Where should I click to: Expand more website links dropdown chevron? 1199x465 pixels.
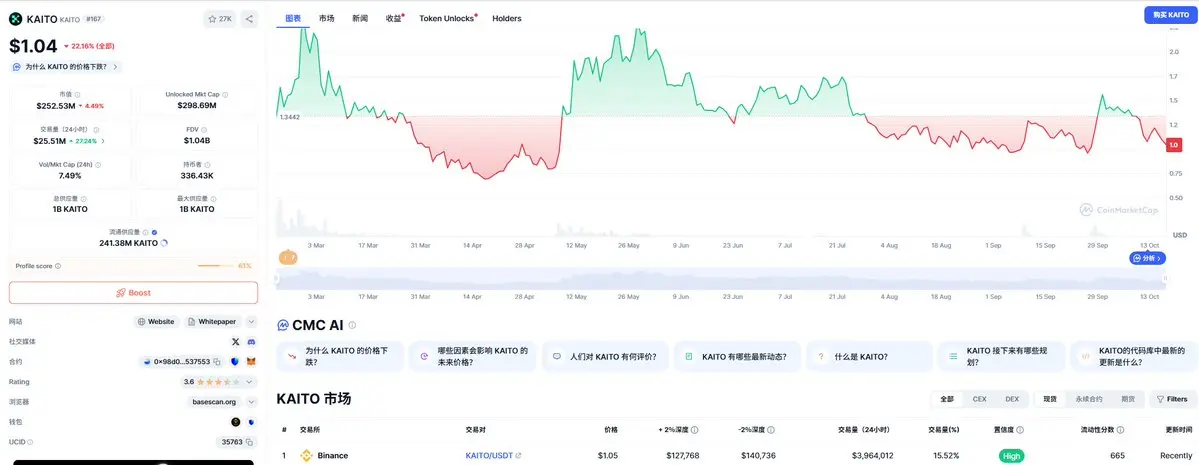(251, 322)
